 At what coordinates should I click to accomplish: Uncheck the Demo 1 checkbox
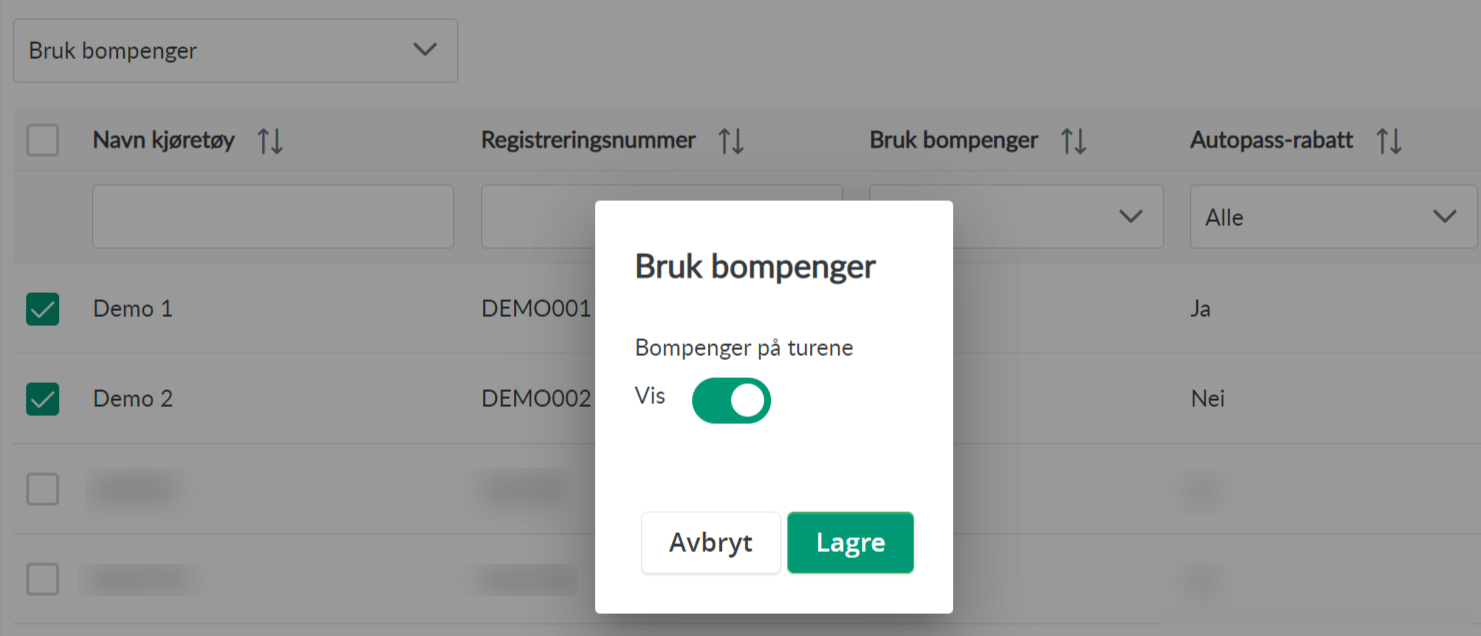click(x=42, y=309)
